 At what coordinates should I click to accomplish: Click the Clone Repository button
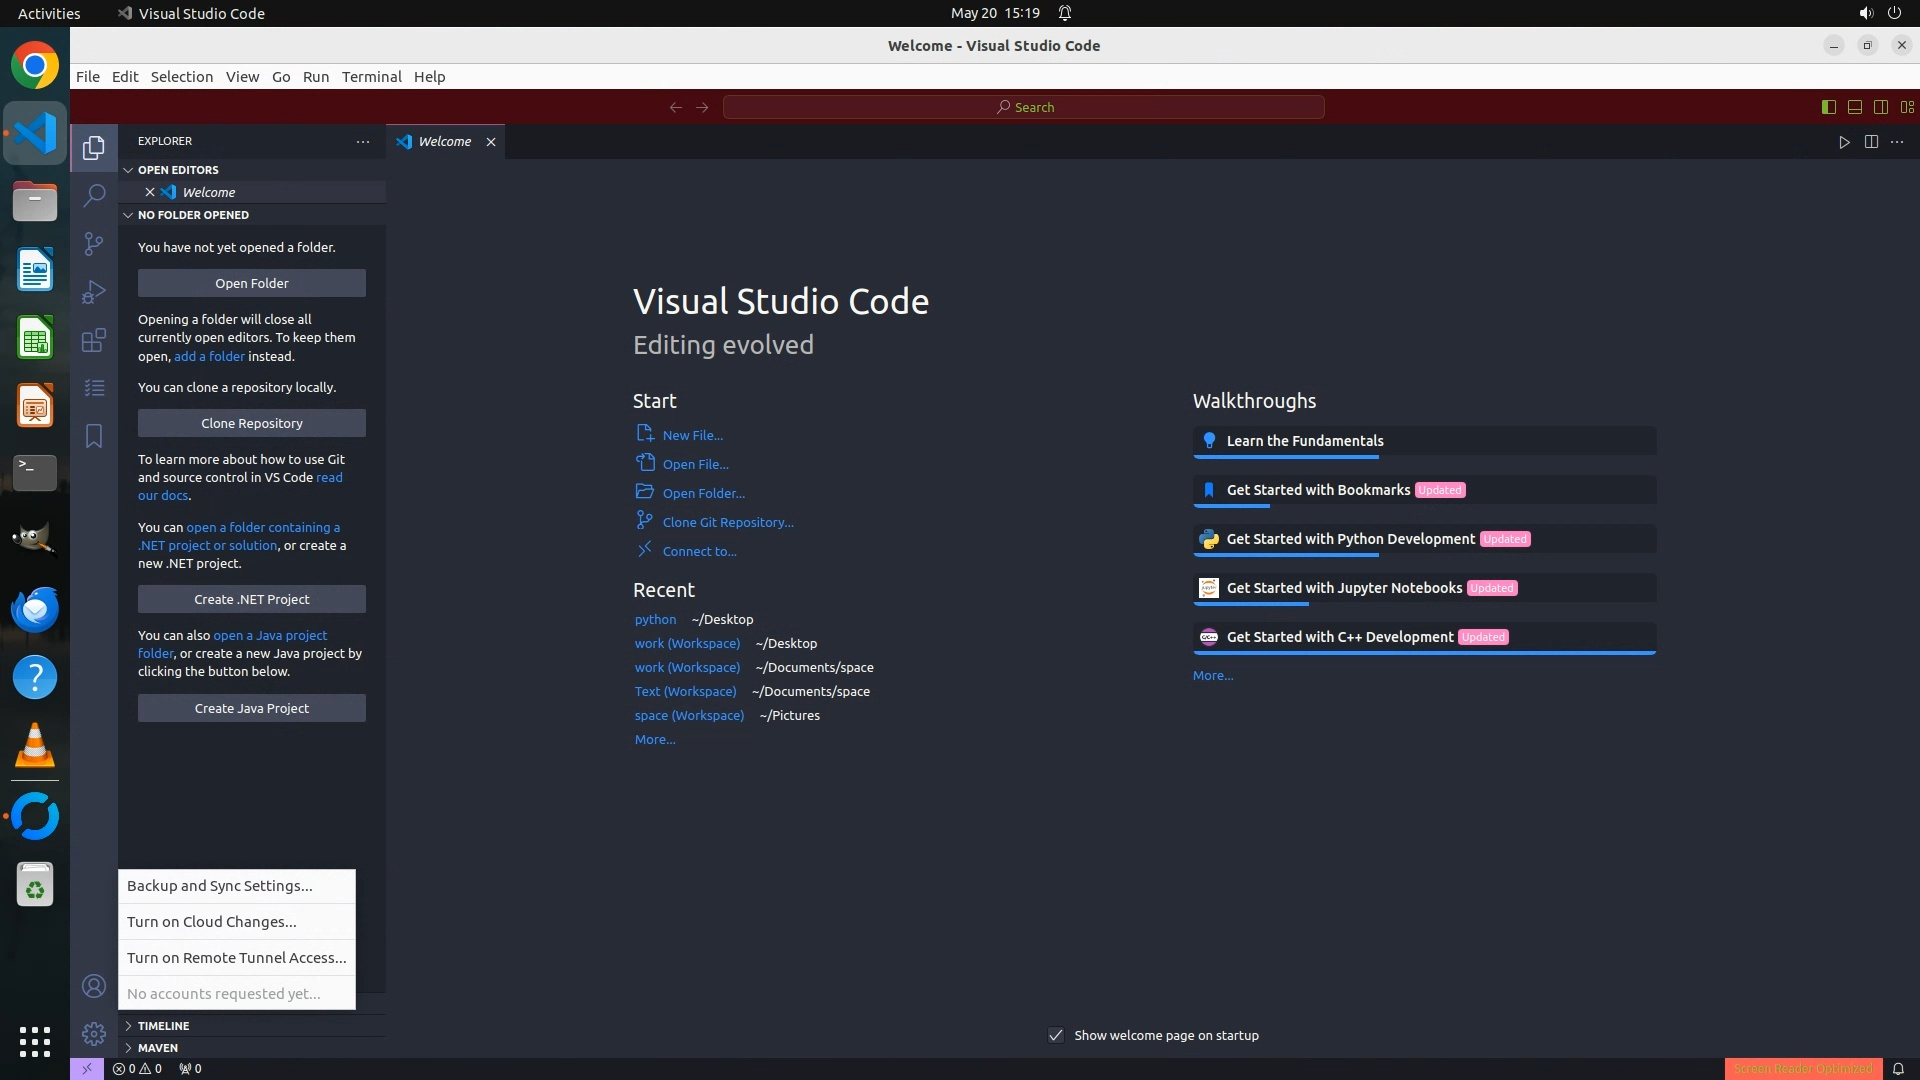[x=252, y=423]
